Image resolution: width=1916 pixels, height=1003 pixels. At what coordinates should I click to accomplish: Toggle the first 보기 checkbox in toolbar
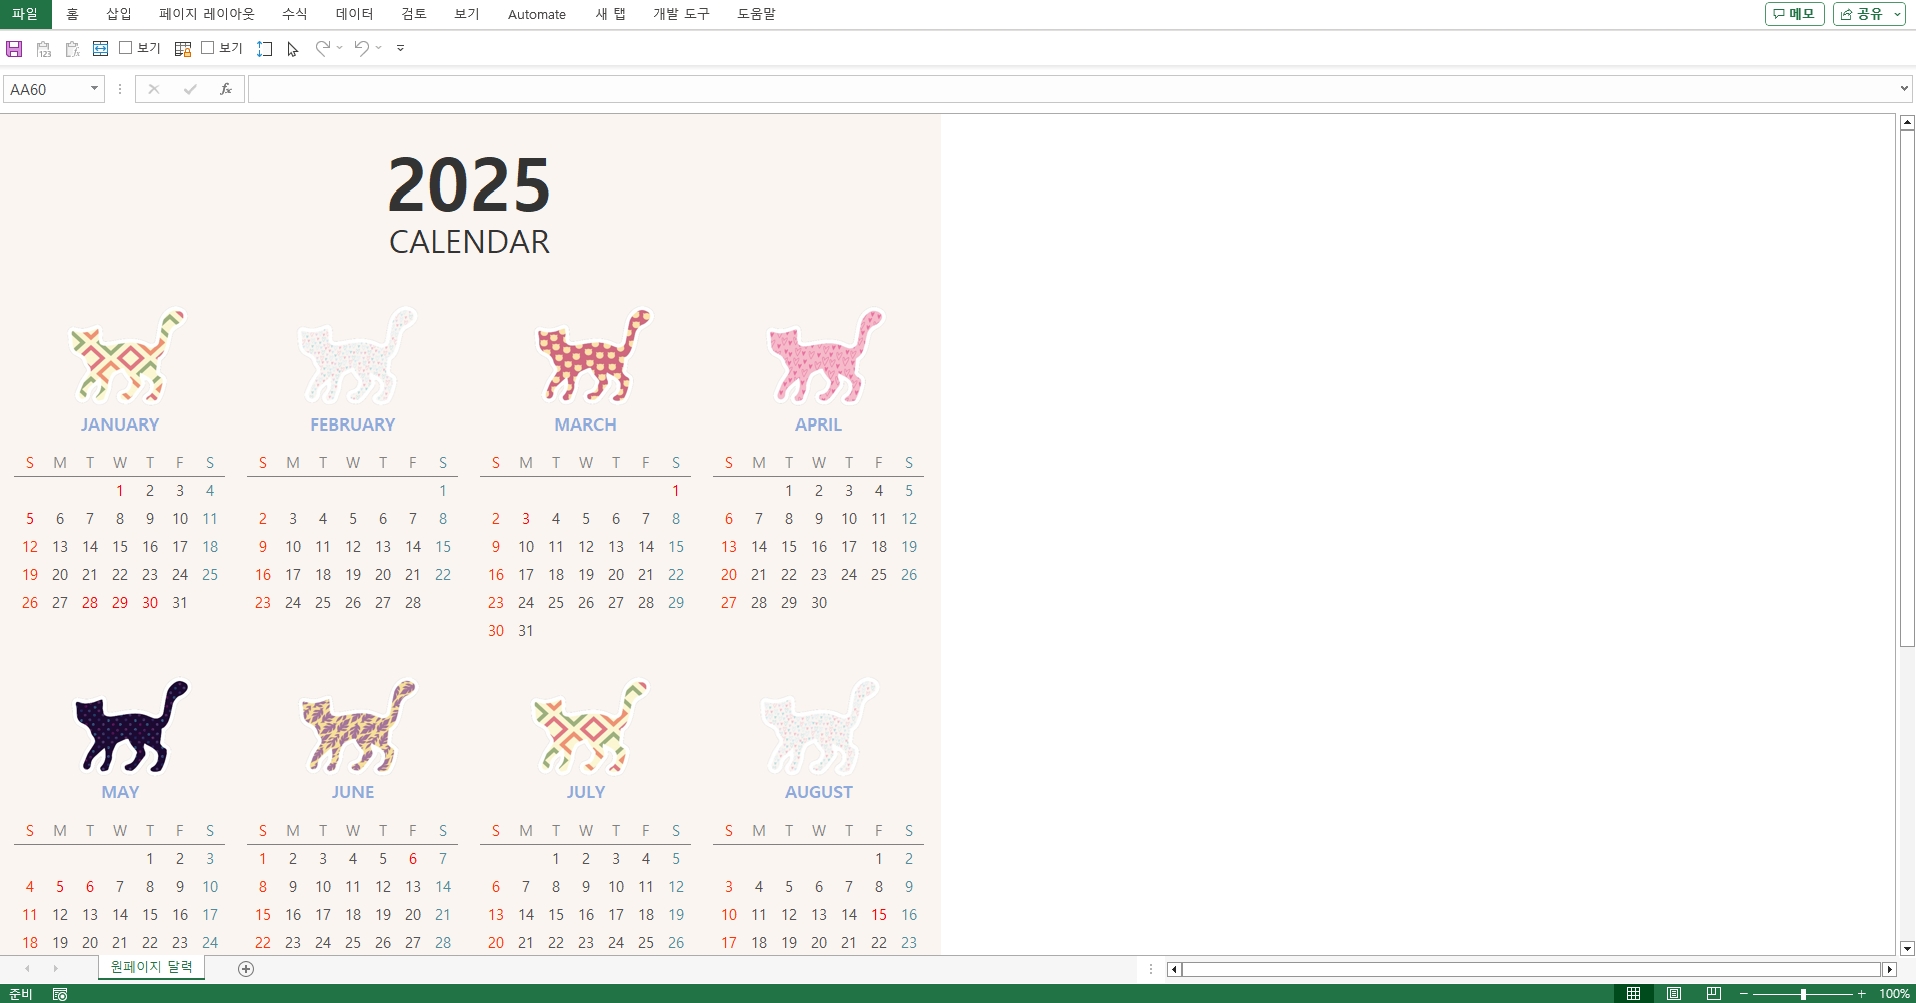126,48
